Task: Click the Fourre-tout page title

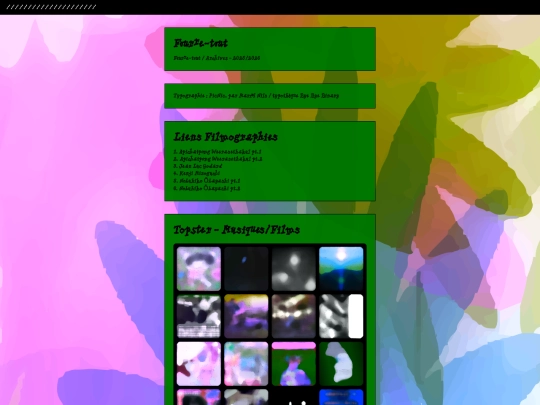Action: tap(200, 43)
